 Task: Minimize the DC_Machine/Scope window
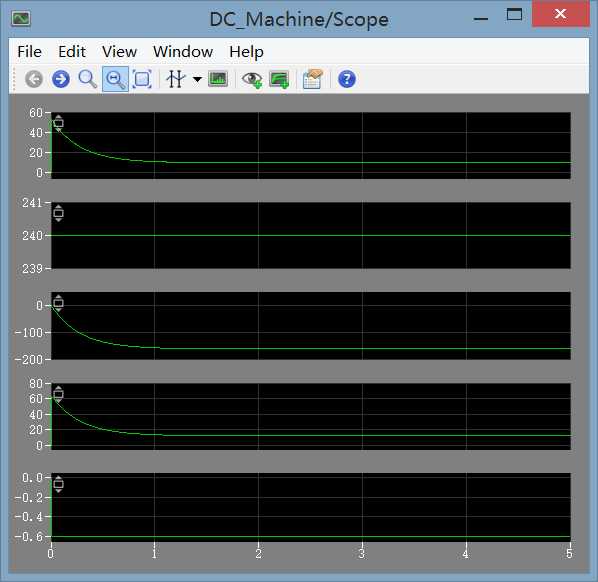pyautogui.click(x=481, y=18)
